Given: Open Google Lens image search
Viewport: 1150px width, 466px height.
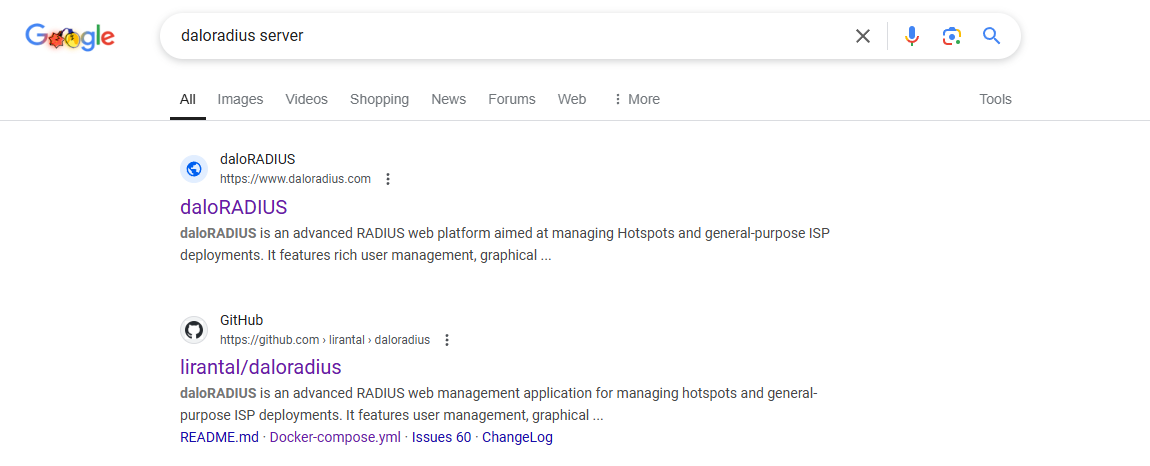Looking at the screenshot, I should [951, 36].
